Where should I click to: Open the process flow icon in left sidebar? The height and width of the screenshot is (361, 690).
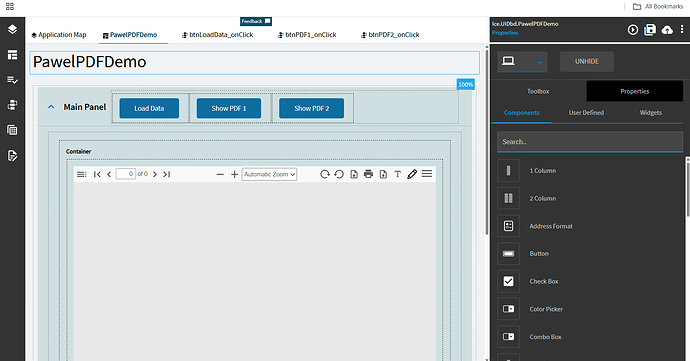(x=12, y=105)
